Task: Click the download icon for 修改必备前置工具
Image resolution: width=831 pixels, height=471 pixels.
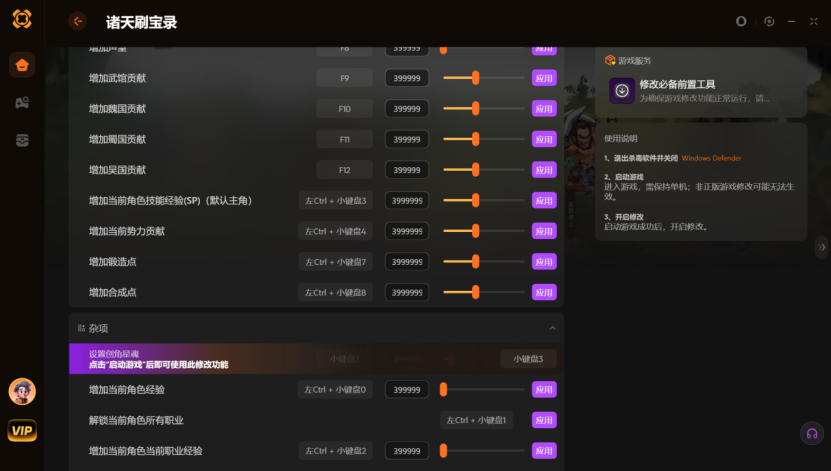Action: point(622,91)
